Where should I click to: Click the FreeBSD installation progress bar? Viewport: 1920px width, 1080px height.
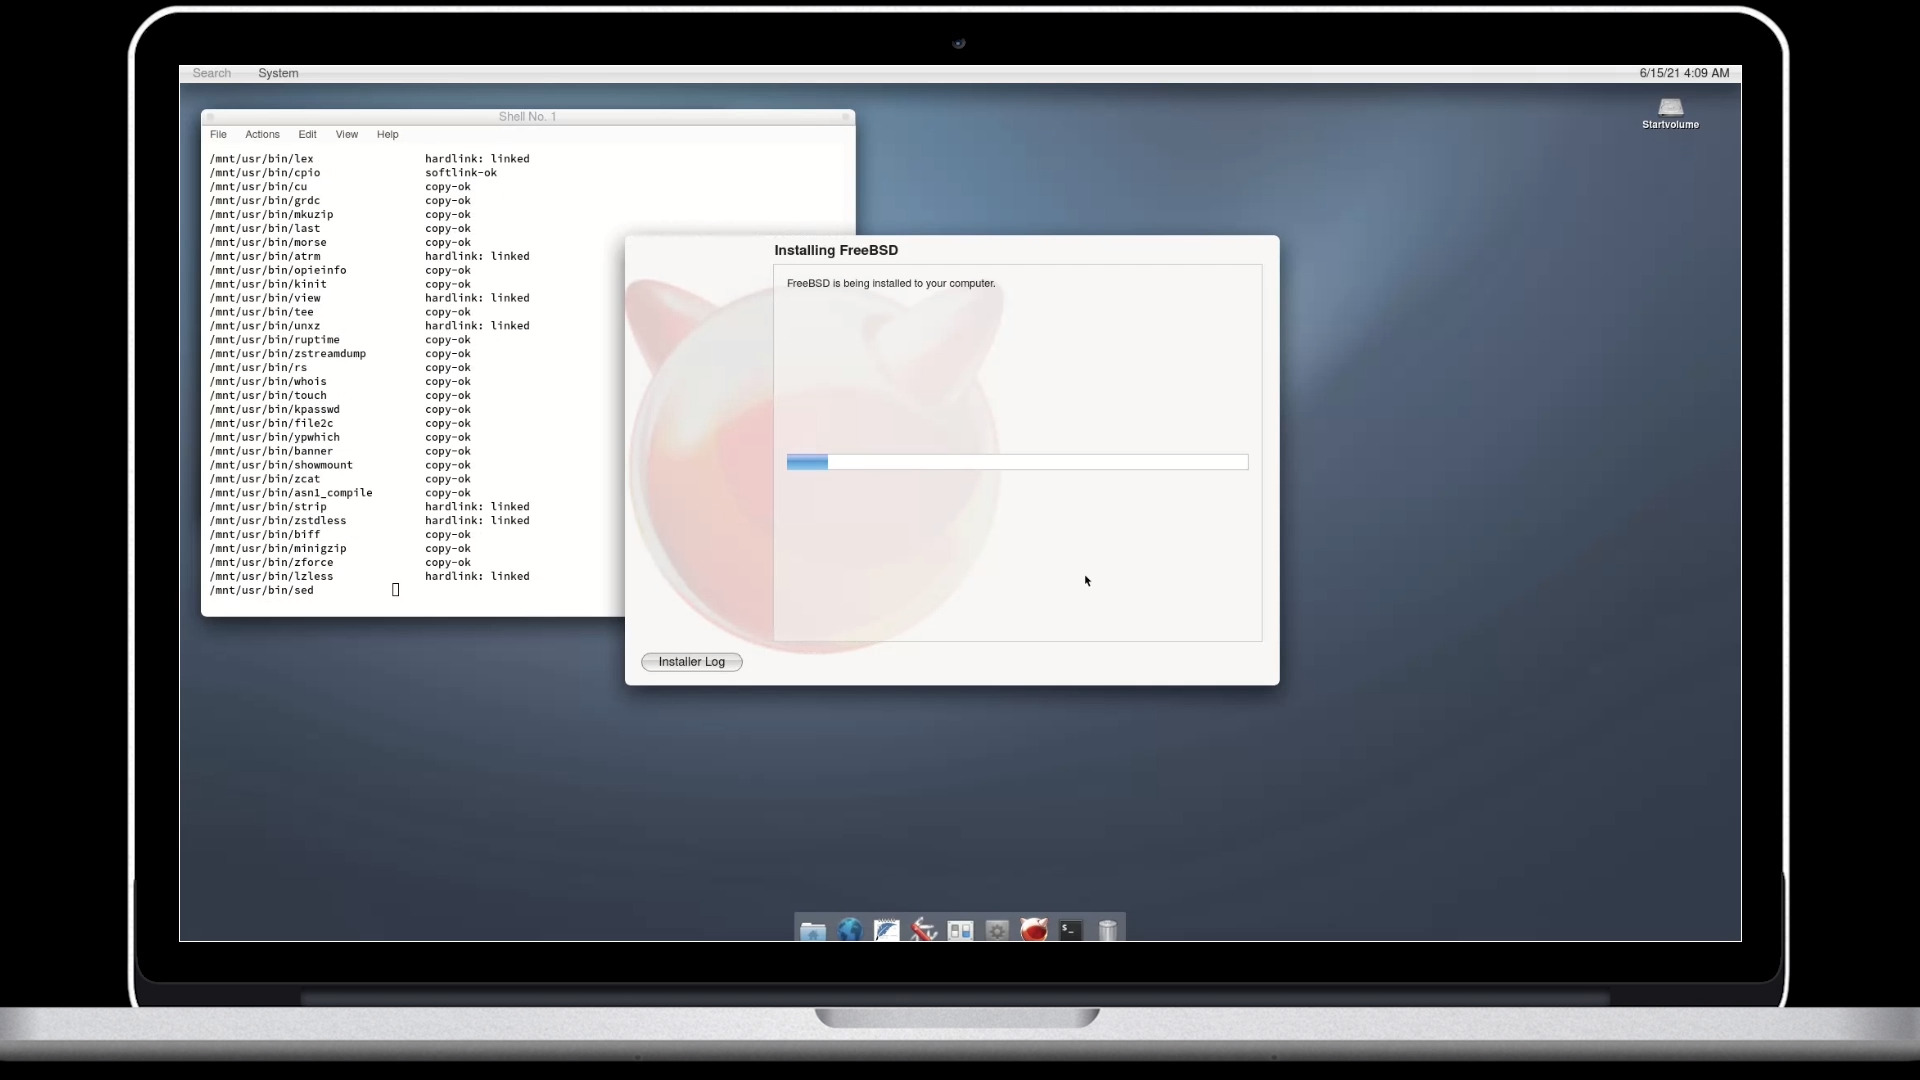click(x=1017, y=462)
